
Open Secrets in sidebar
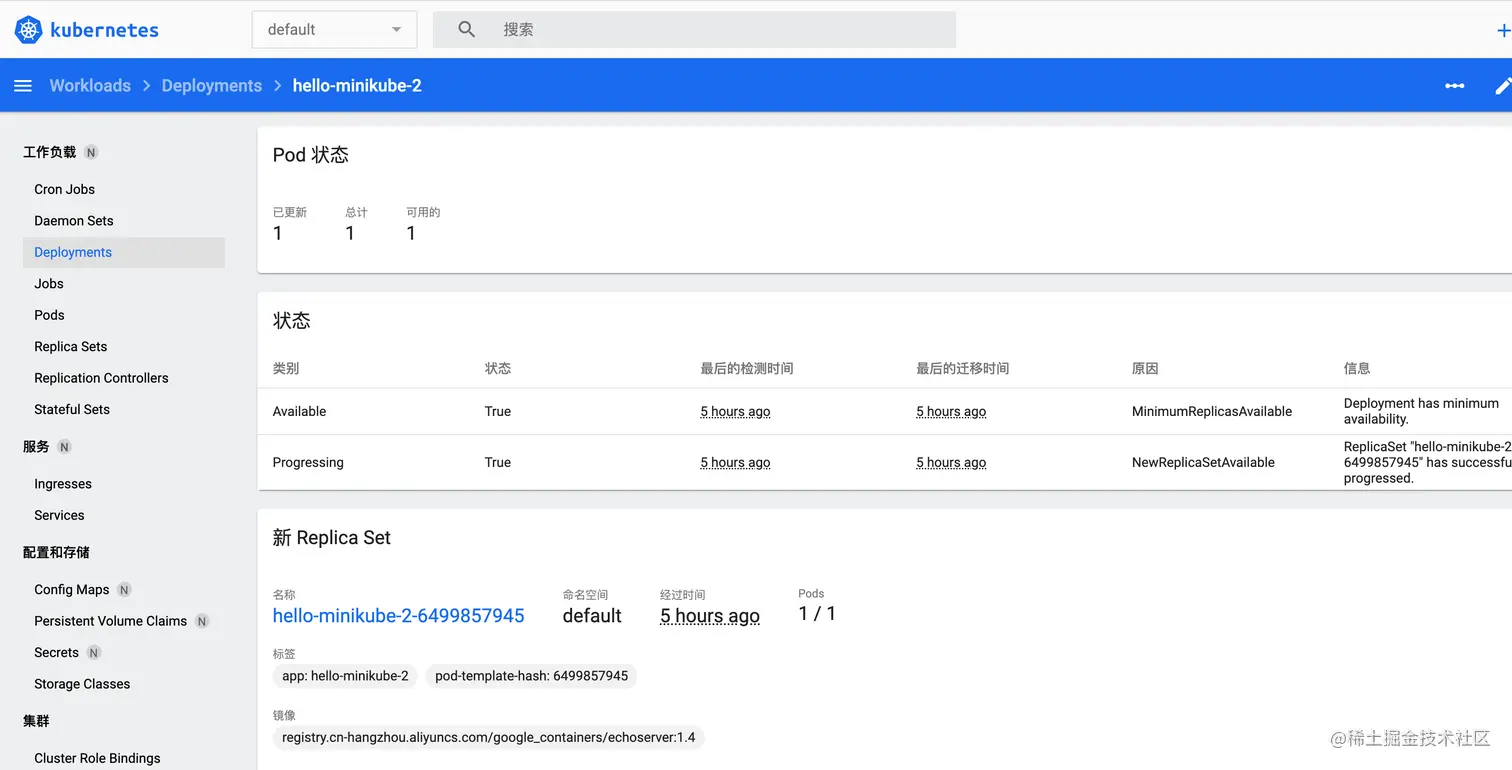(x=56, y=653)
